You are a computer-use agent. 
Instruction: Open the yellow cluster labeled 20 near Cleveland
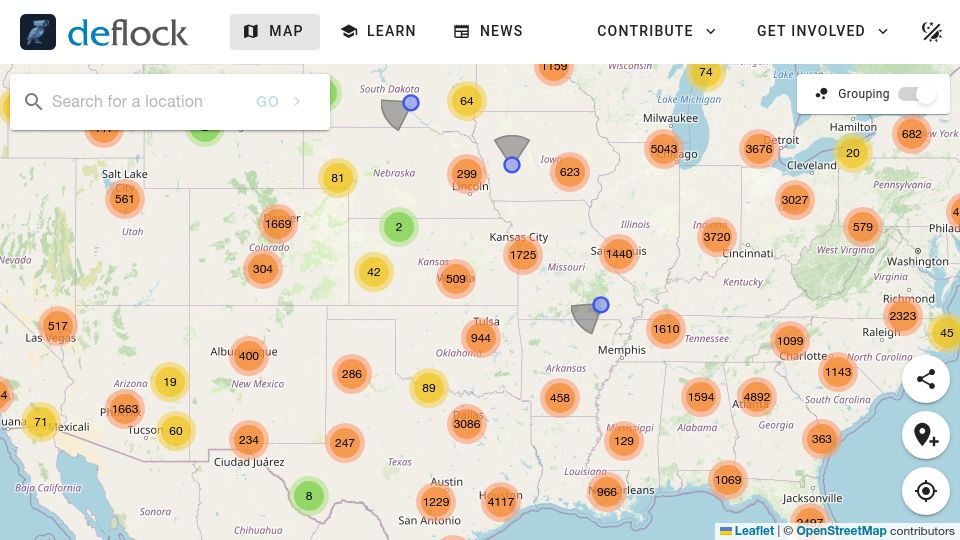(852, 153)
